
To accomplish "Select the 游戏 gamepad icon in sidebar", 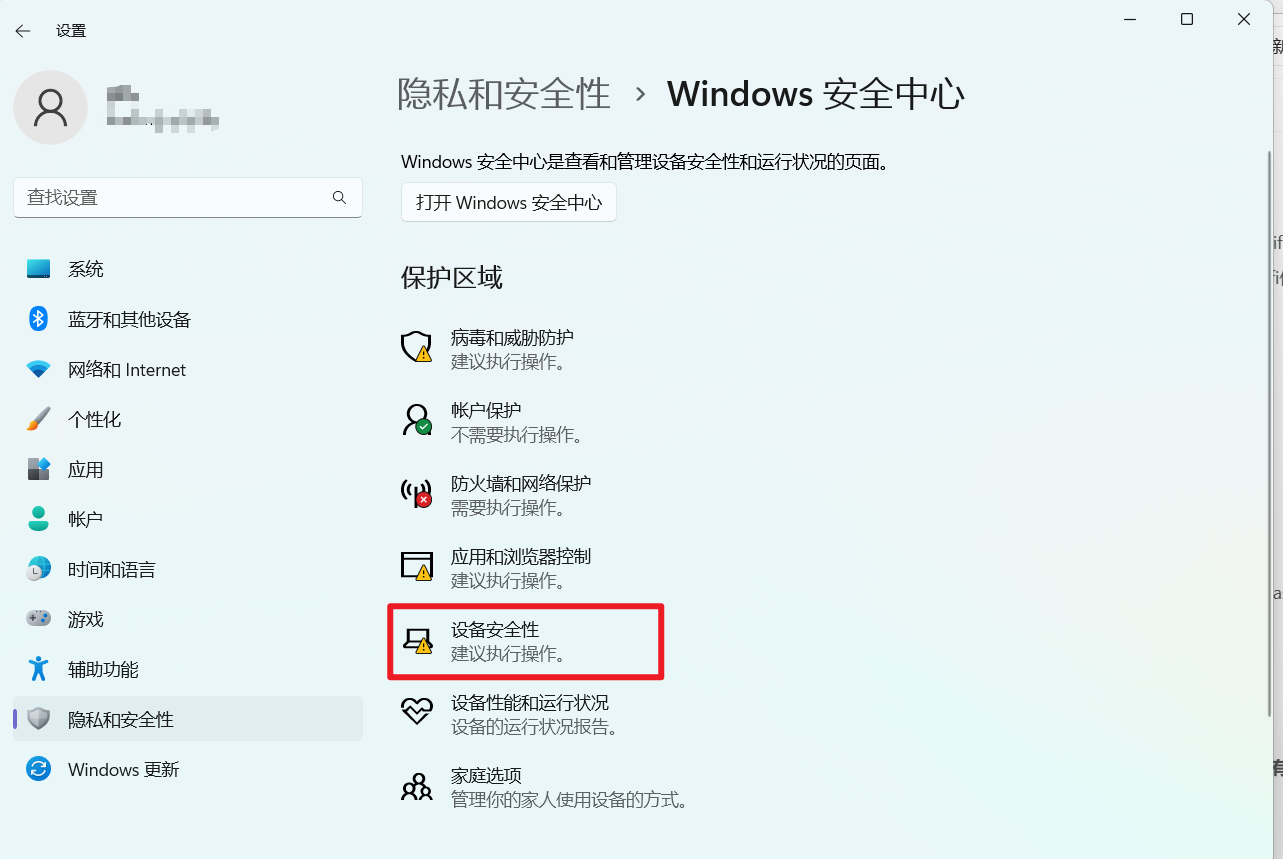I will (x=37, y=619).
